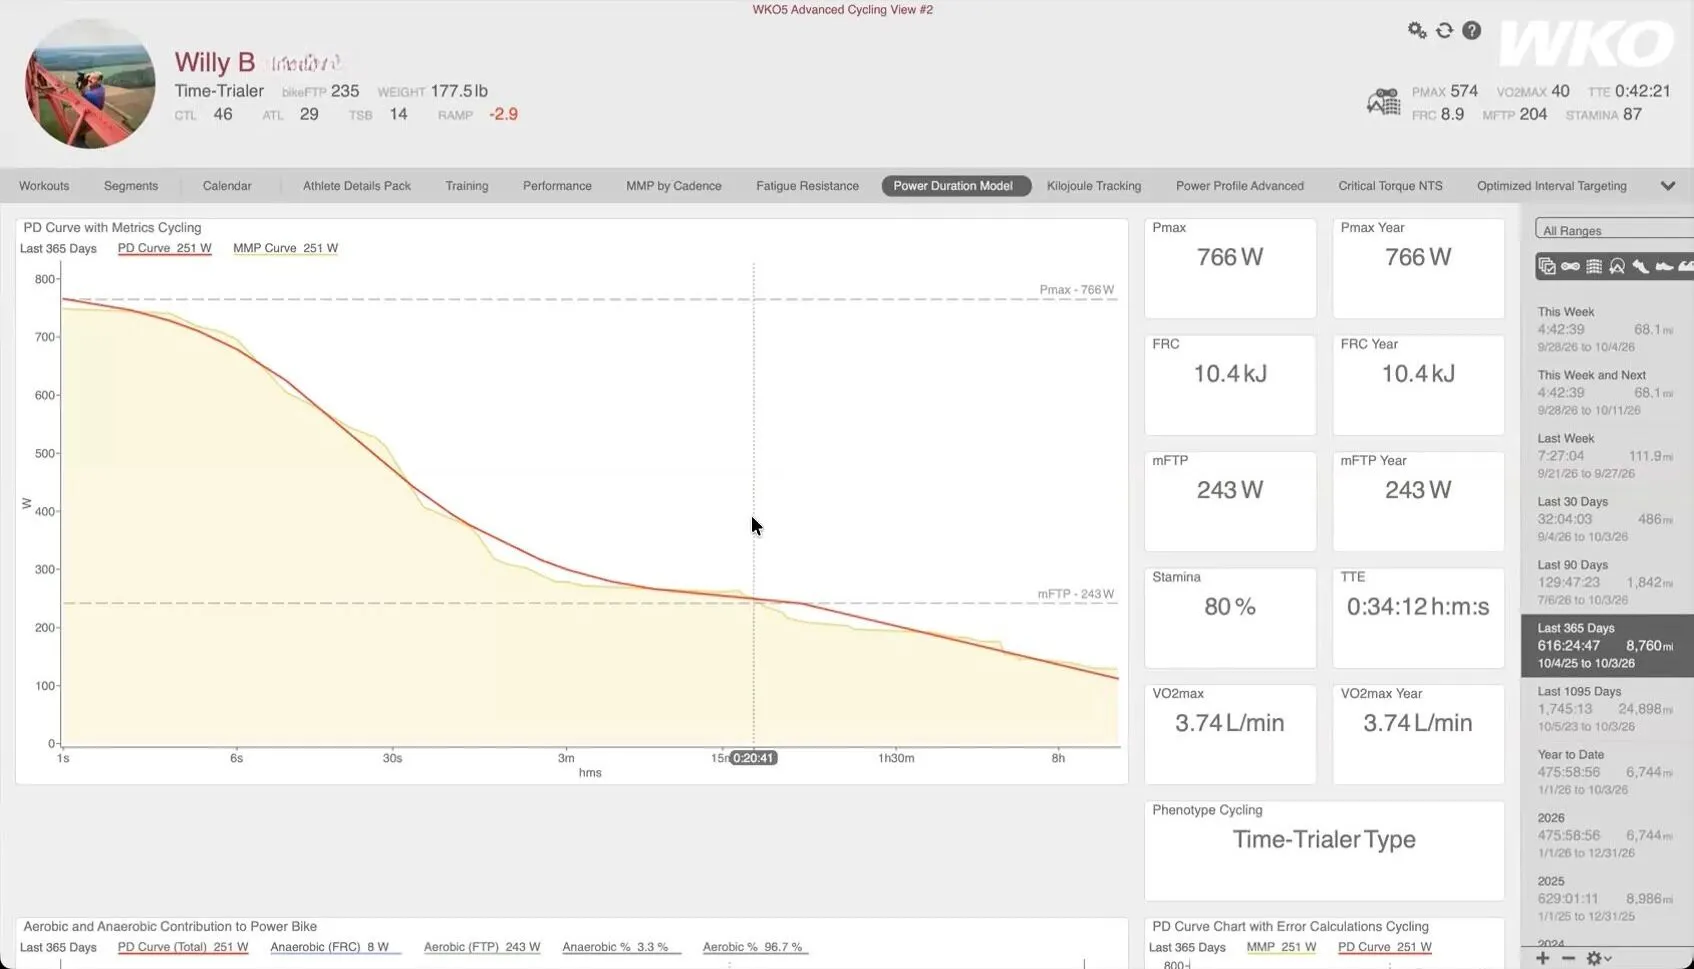
Task: Add a new date range with plus icon
Action: coord(1543,958)
